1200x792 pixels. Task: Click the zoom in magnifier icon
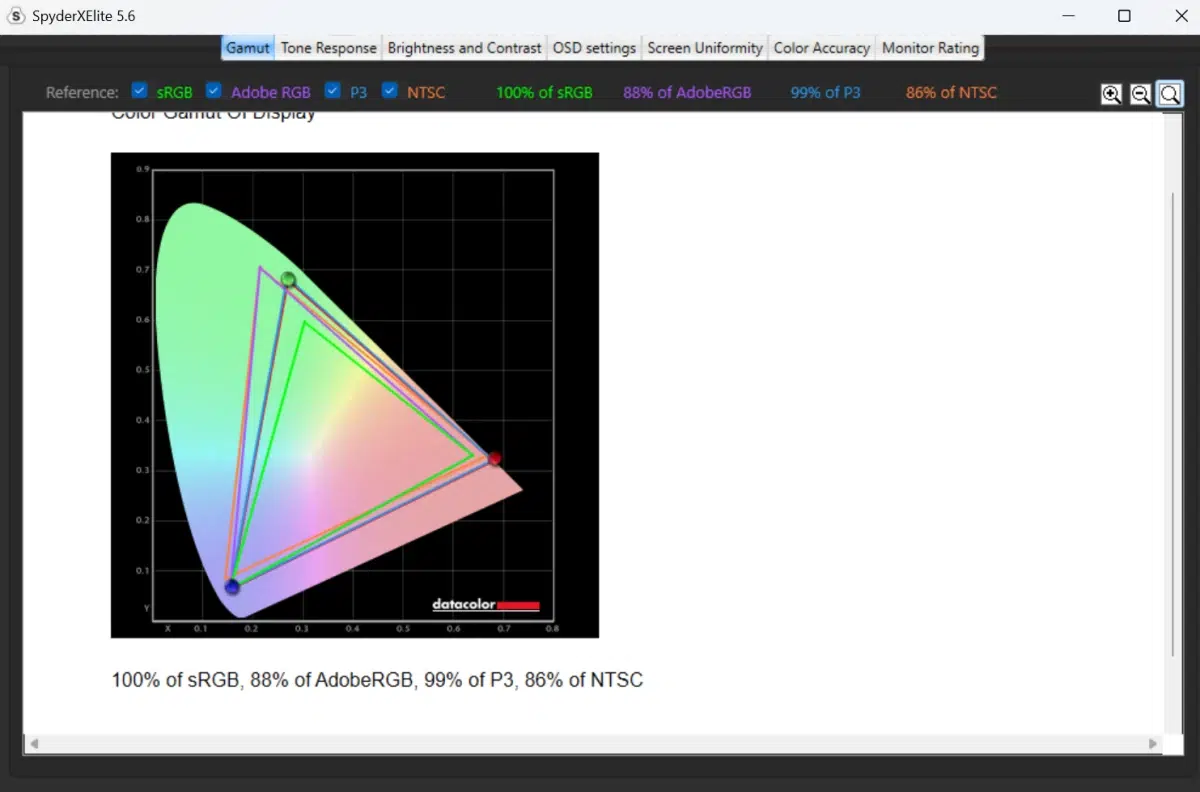click(x=1111, y=94)
